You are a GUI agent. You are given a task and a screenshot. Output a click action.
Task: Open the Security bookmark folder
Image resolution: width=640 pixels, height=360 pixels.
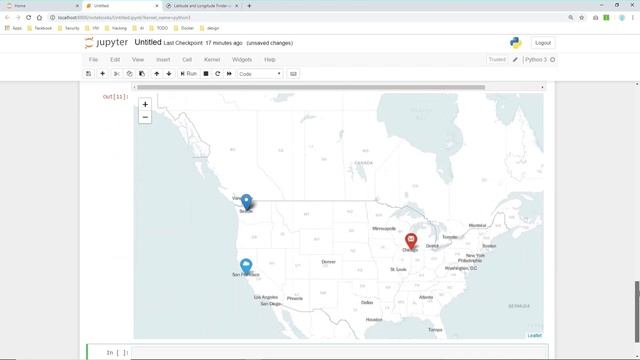coord(69,28)
